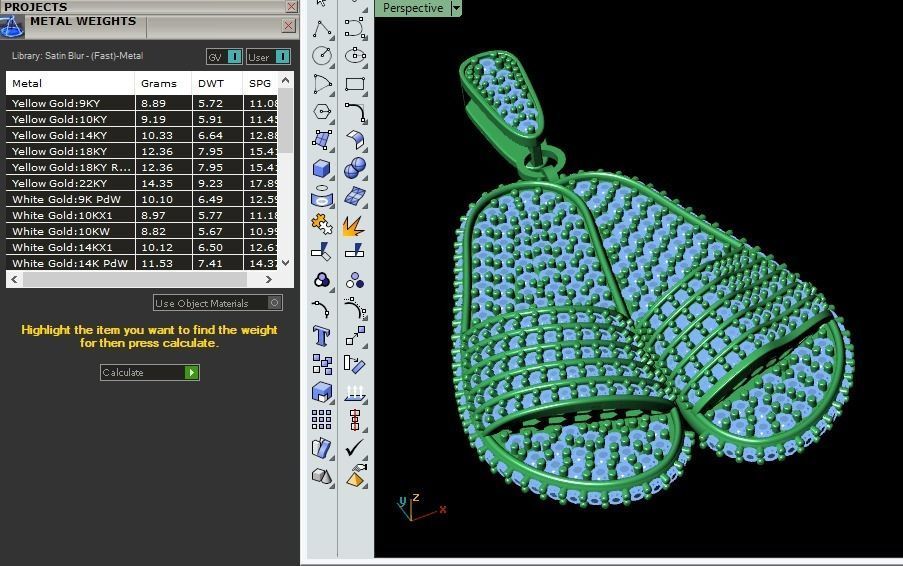Screen dimensions: 903x566
Task: Open the Cage edit tool
Action: click(322, 197)
